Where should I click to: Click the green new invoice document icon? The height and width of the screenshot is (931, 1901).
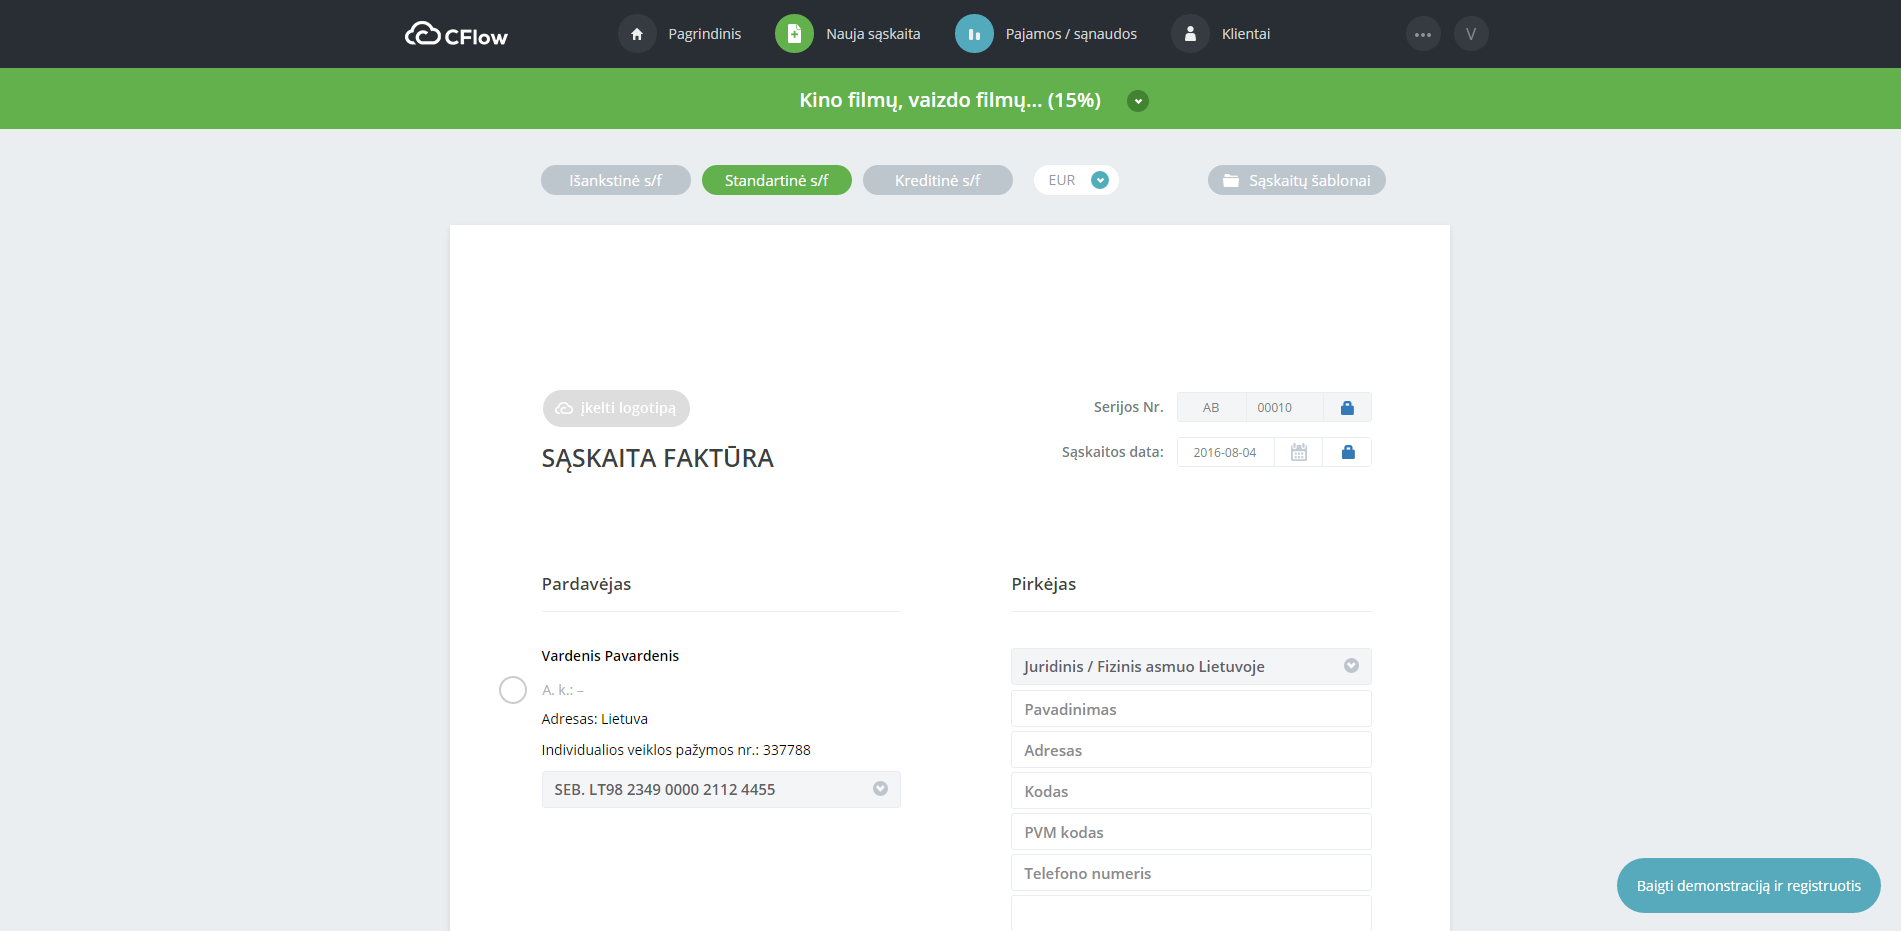(x=794, y=34)
